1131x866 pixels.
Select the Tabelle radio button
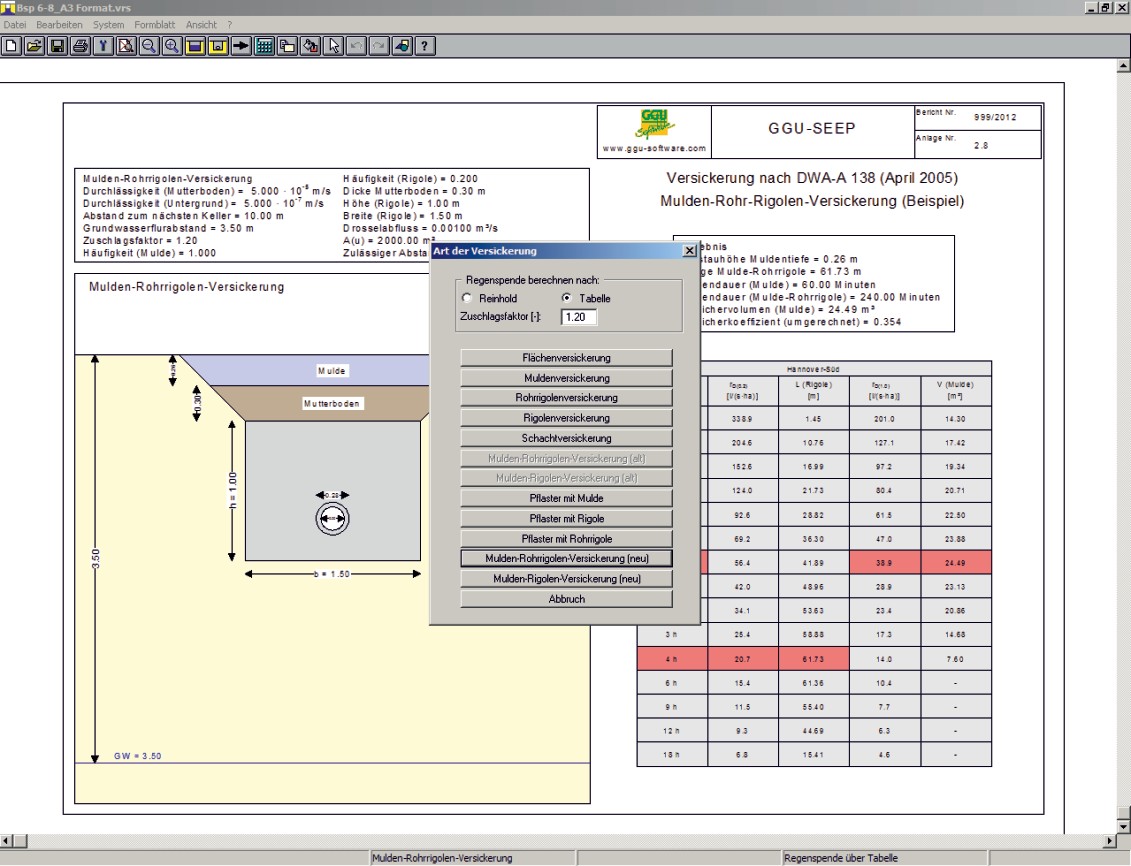(x=566, y=299)
